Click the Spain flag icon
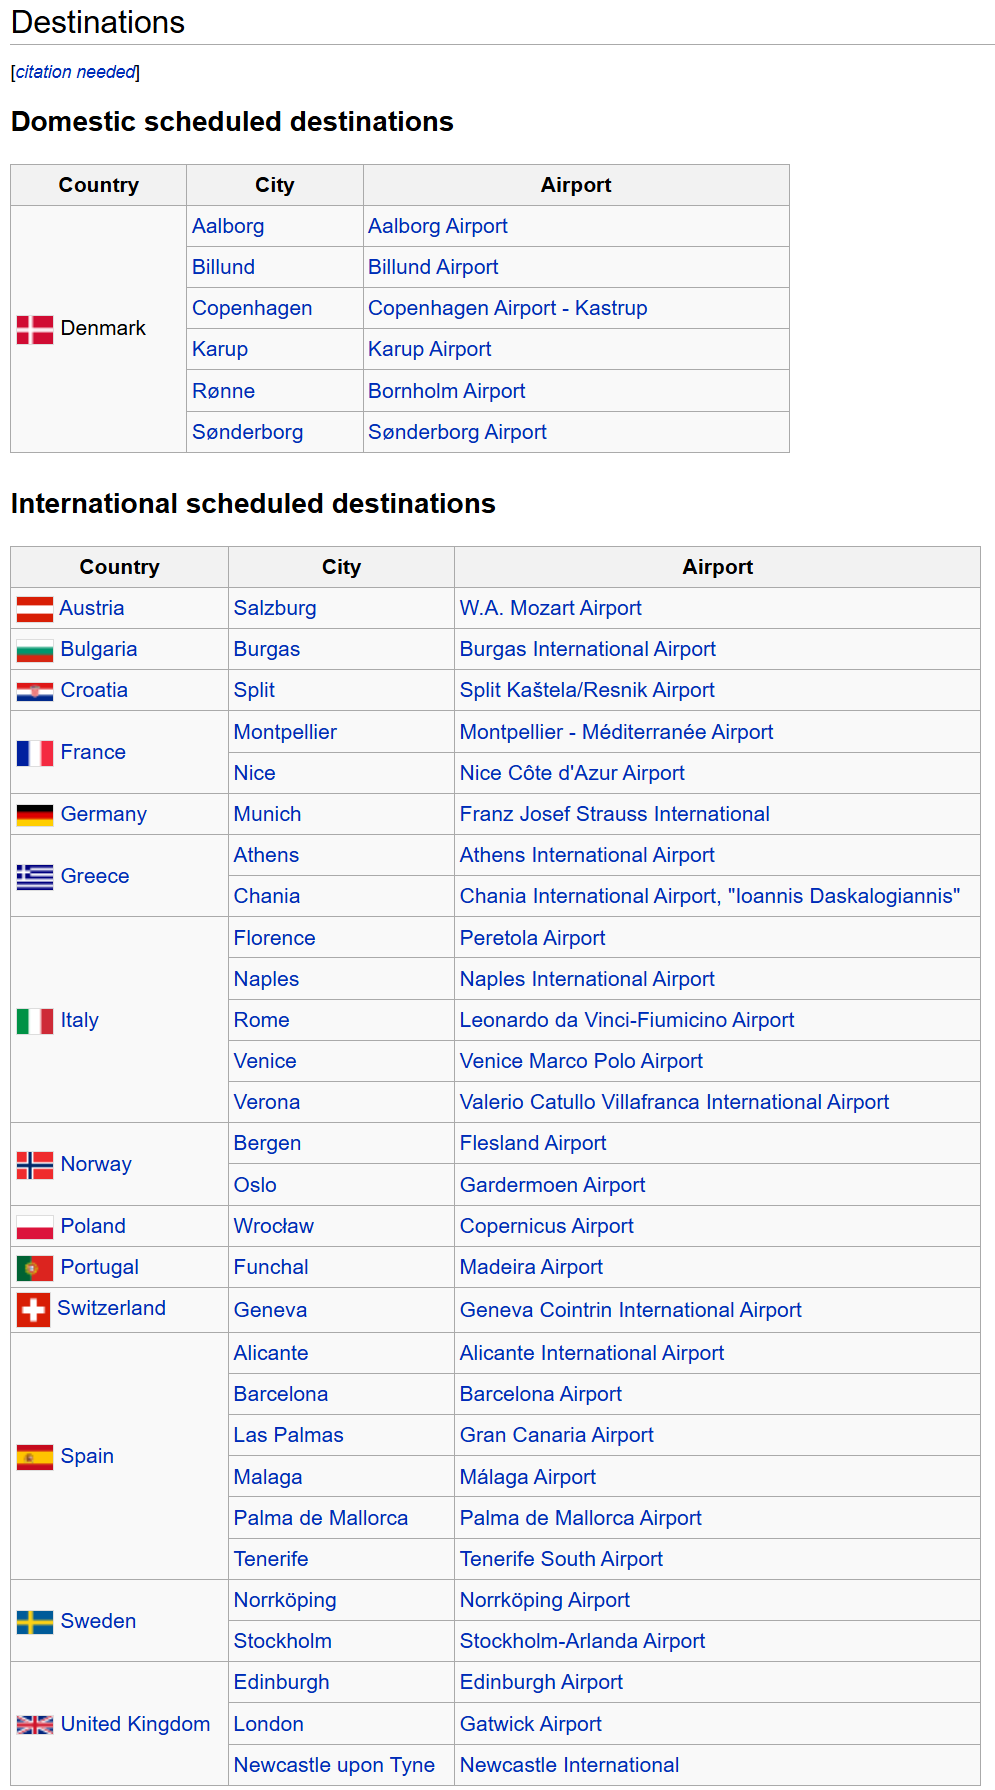The image size is (995, 1790). (35, 1457)
